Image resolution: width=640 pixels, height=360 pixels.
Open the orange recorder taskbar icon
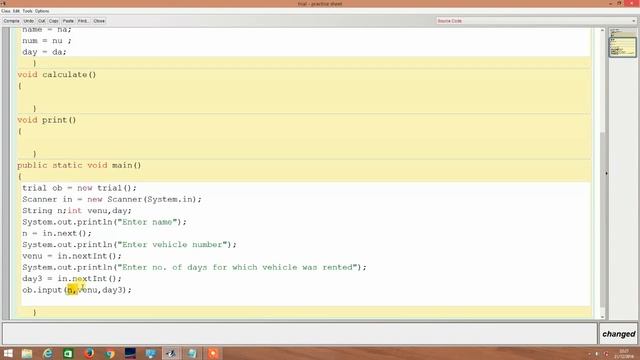coord(213,353)
